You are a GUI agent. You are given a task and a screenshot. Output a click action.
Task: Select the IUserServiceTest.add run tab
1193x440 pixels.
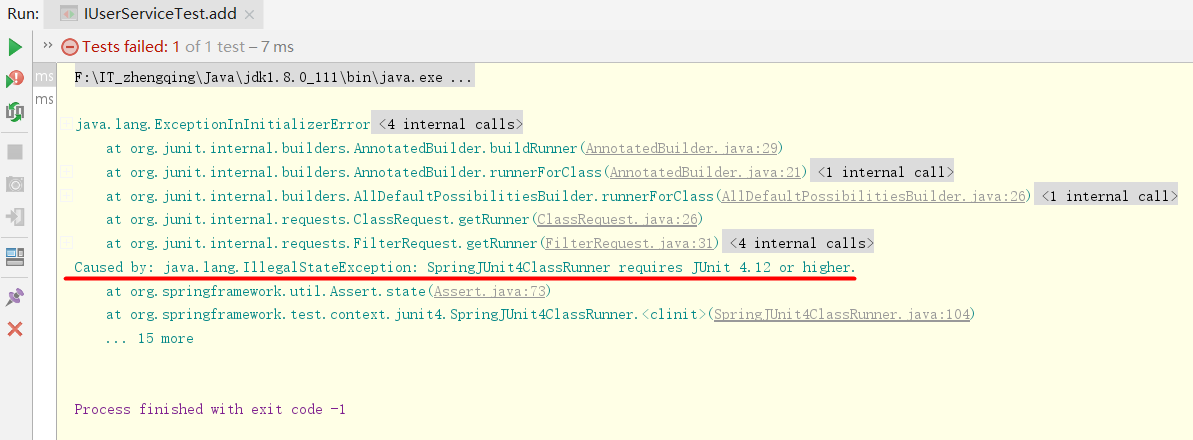pyautogui.click(x=154, y=14)
